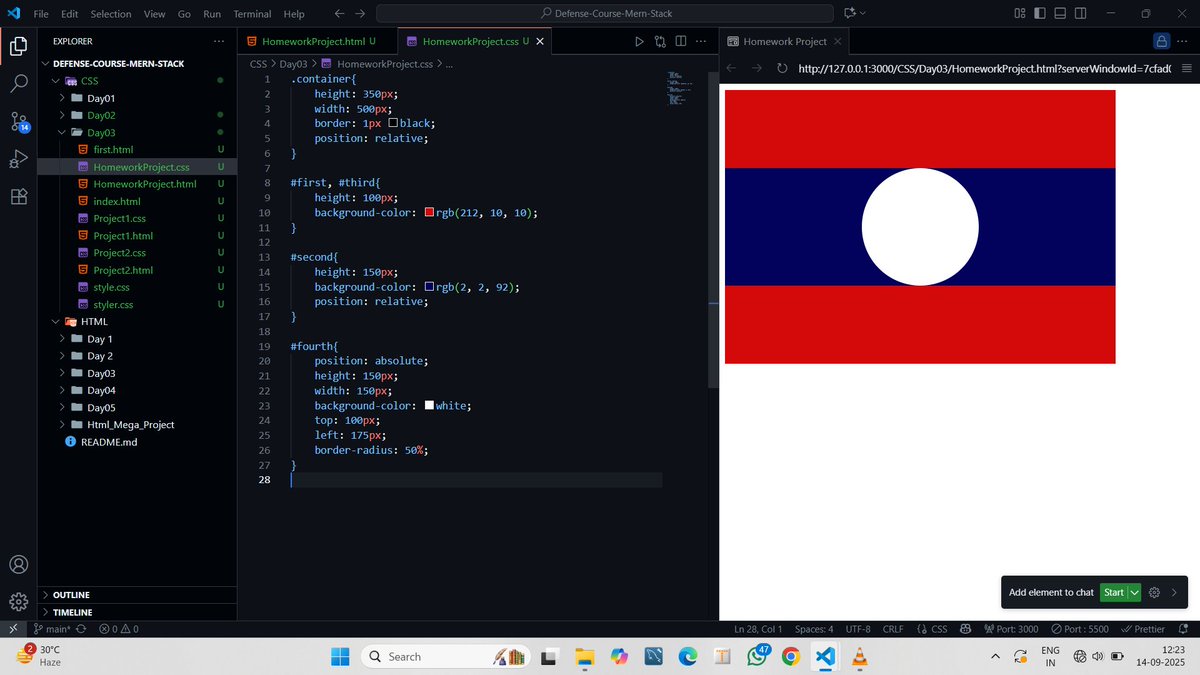Viewport: 1200px width, 675px height.
Task: Click the Copilot status icon in status bar
Action: [965, 629]
